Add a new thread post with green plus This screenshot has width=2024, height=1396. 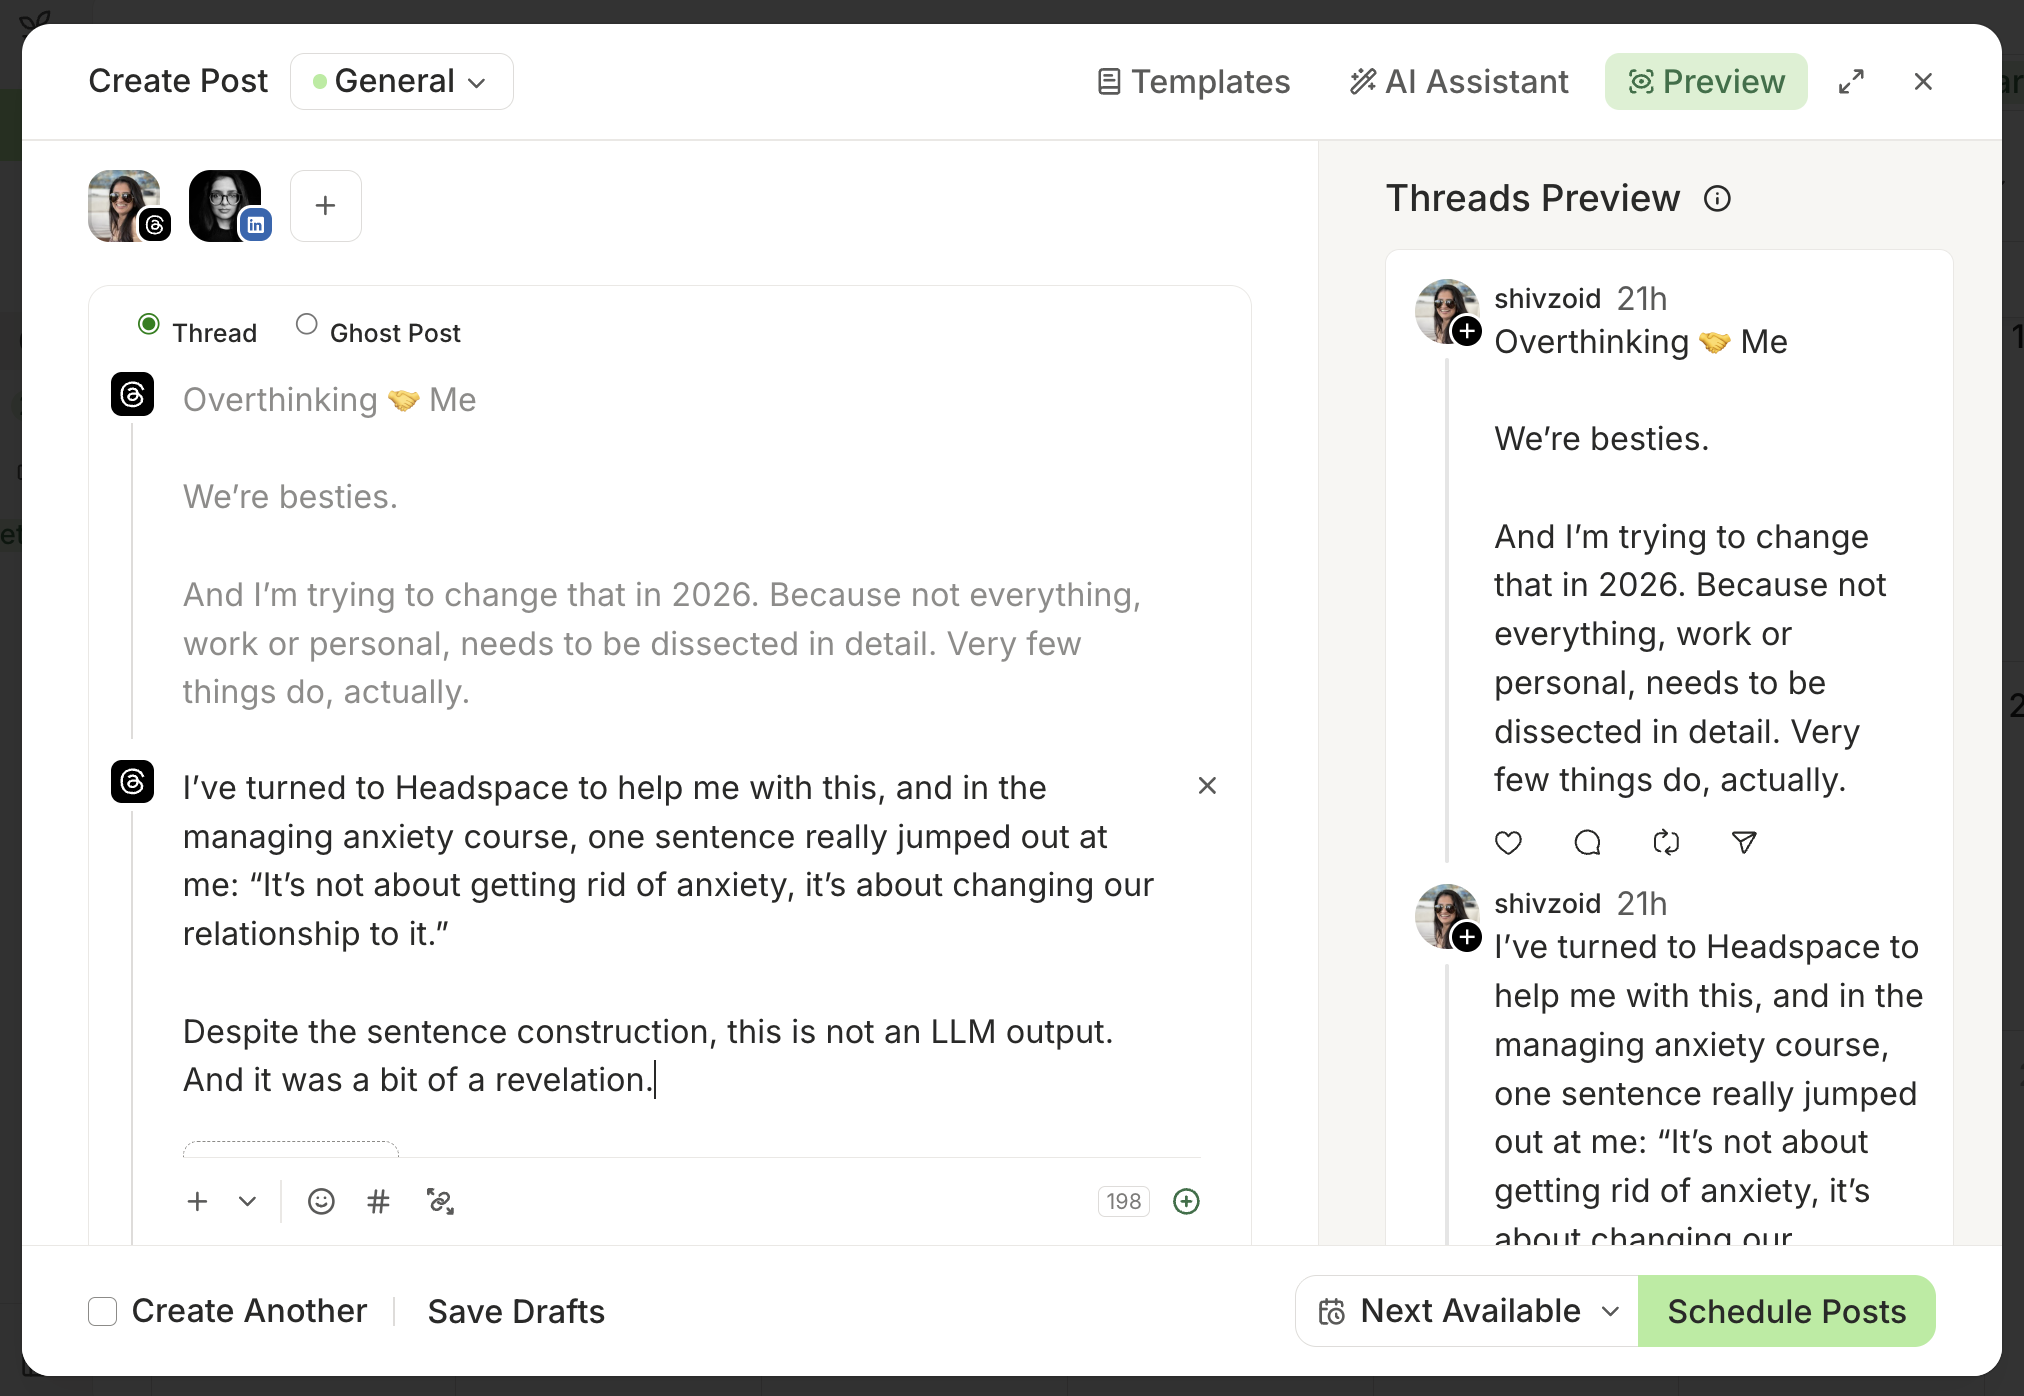(x=1187, y=1202)
